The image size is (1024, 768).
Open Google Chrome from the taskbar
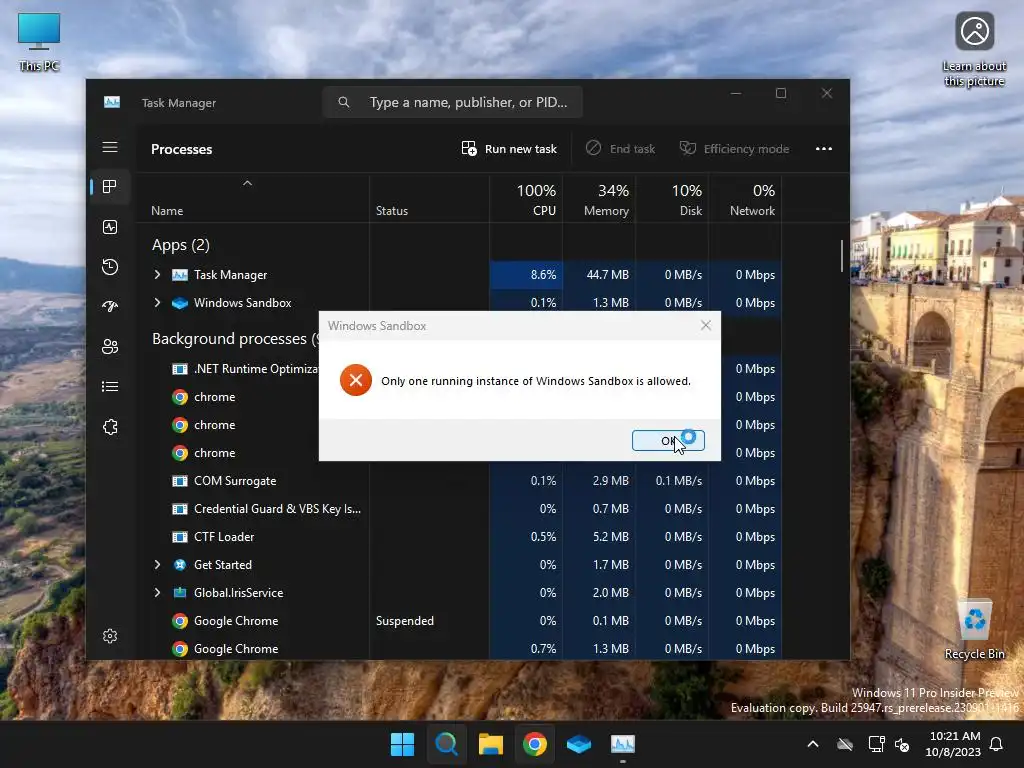click(535, 744)
